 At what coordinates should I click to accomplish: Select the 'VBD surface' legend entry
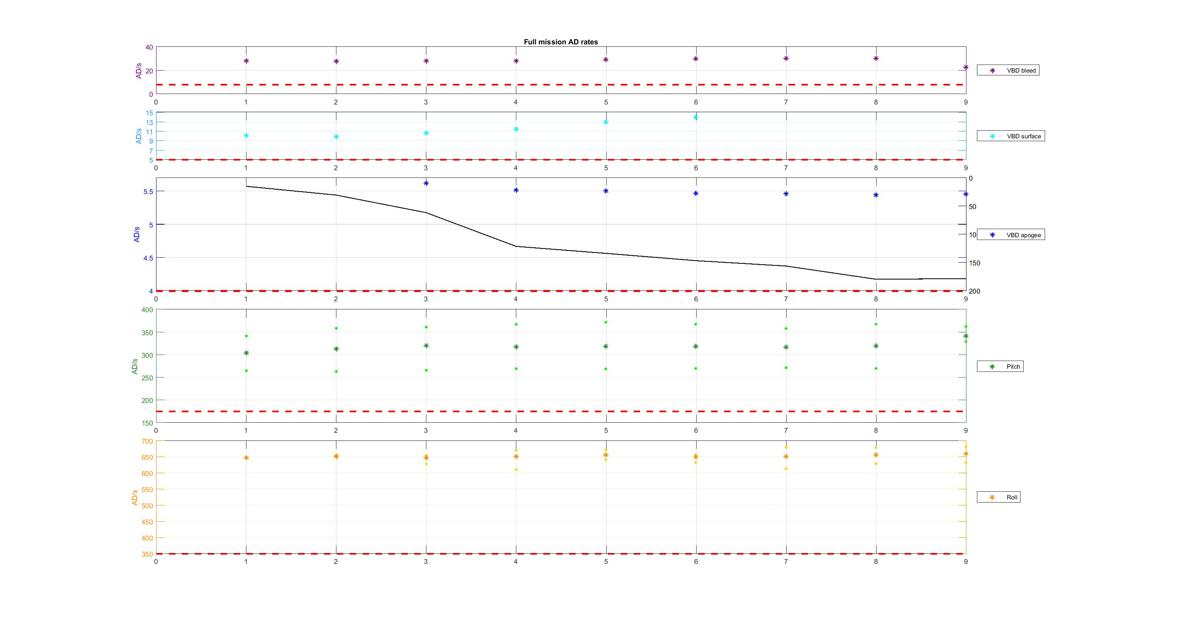click(x=1011, y=136)
